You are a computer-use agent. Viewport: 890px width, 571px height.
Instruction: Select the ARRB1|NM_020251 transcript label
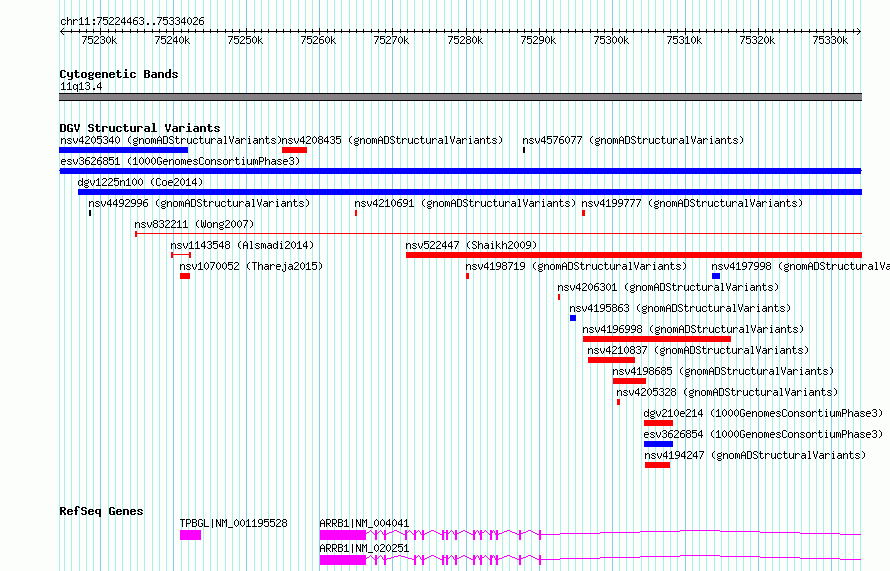364,548
